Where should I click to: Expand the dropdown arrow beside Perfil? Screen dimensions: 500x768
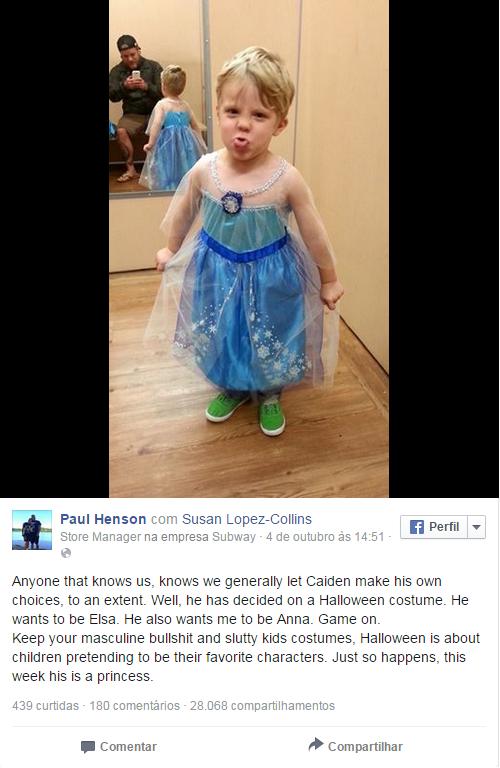coord(476,527)
